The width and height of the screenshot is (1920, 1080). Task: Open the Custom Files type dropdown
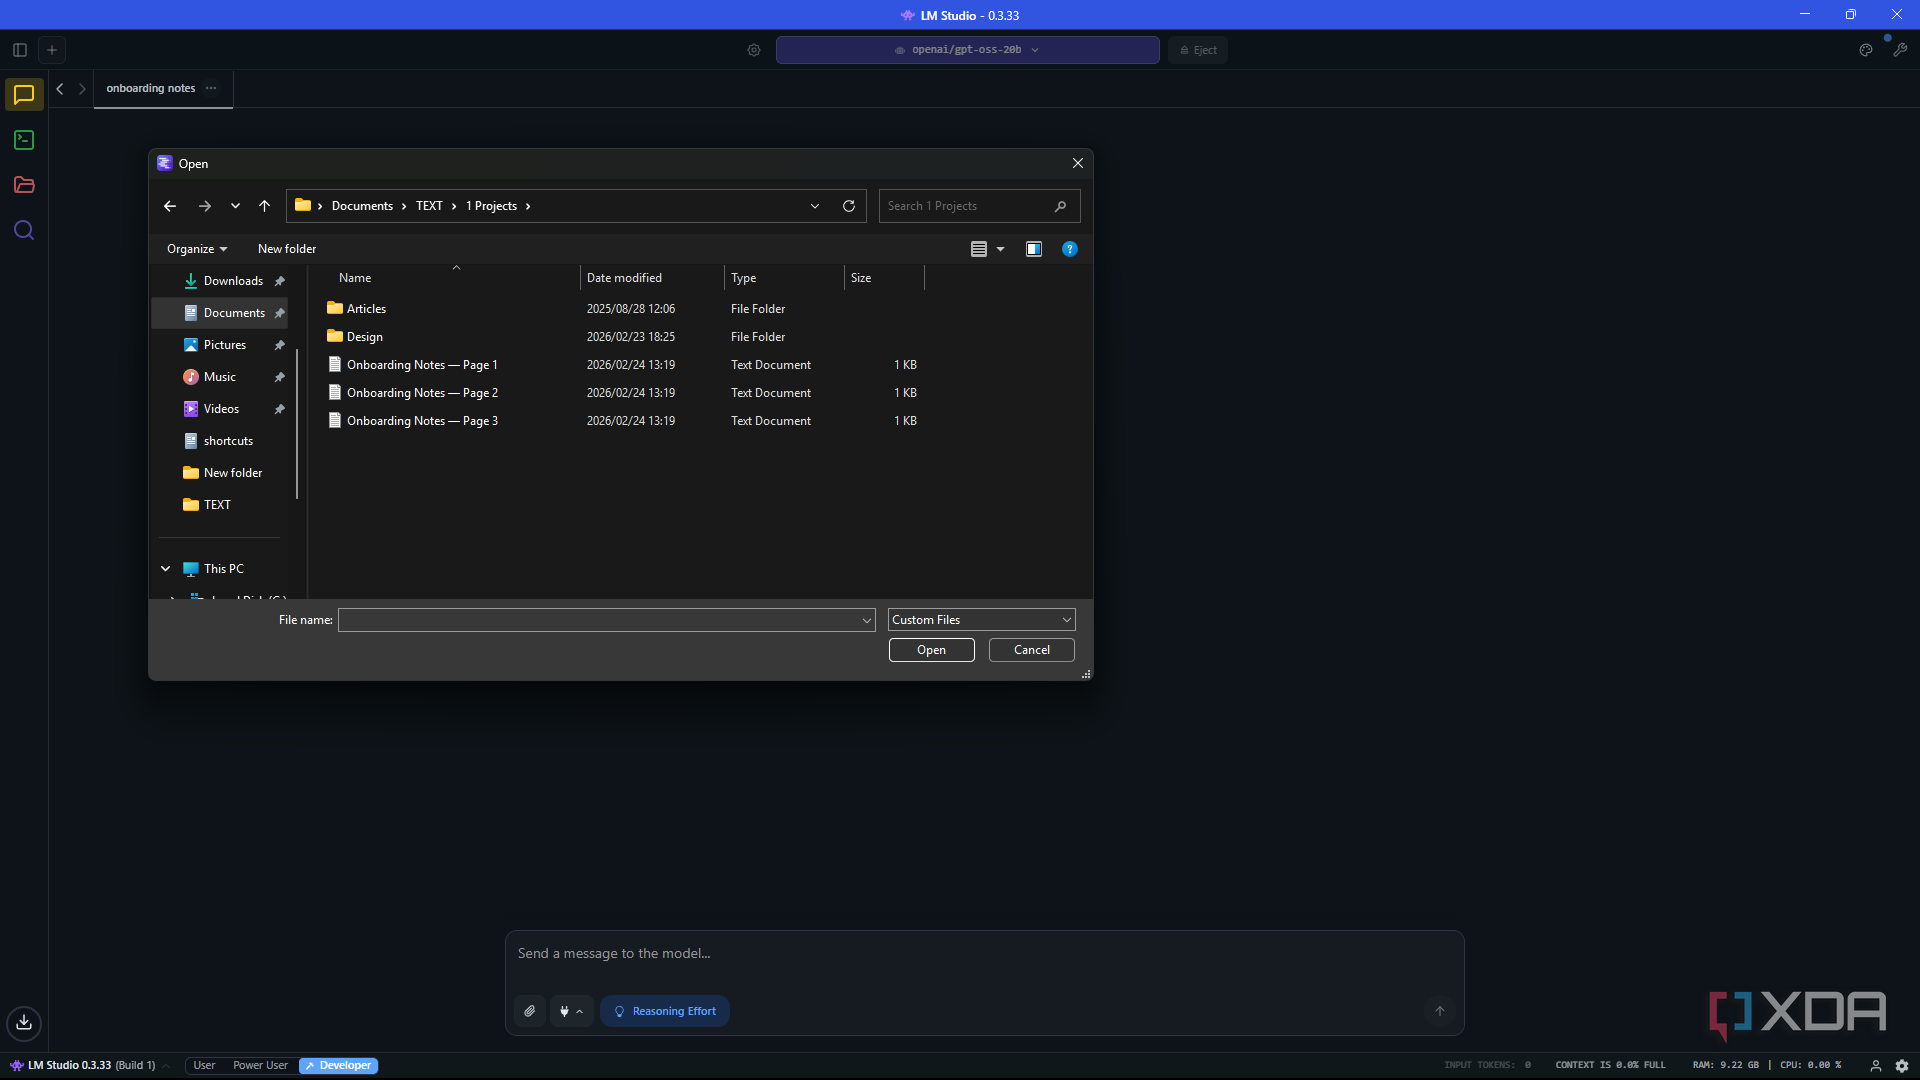981,620
